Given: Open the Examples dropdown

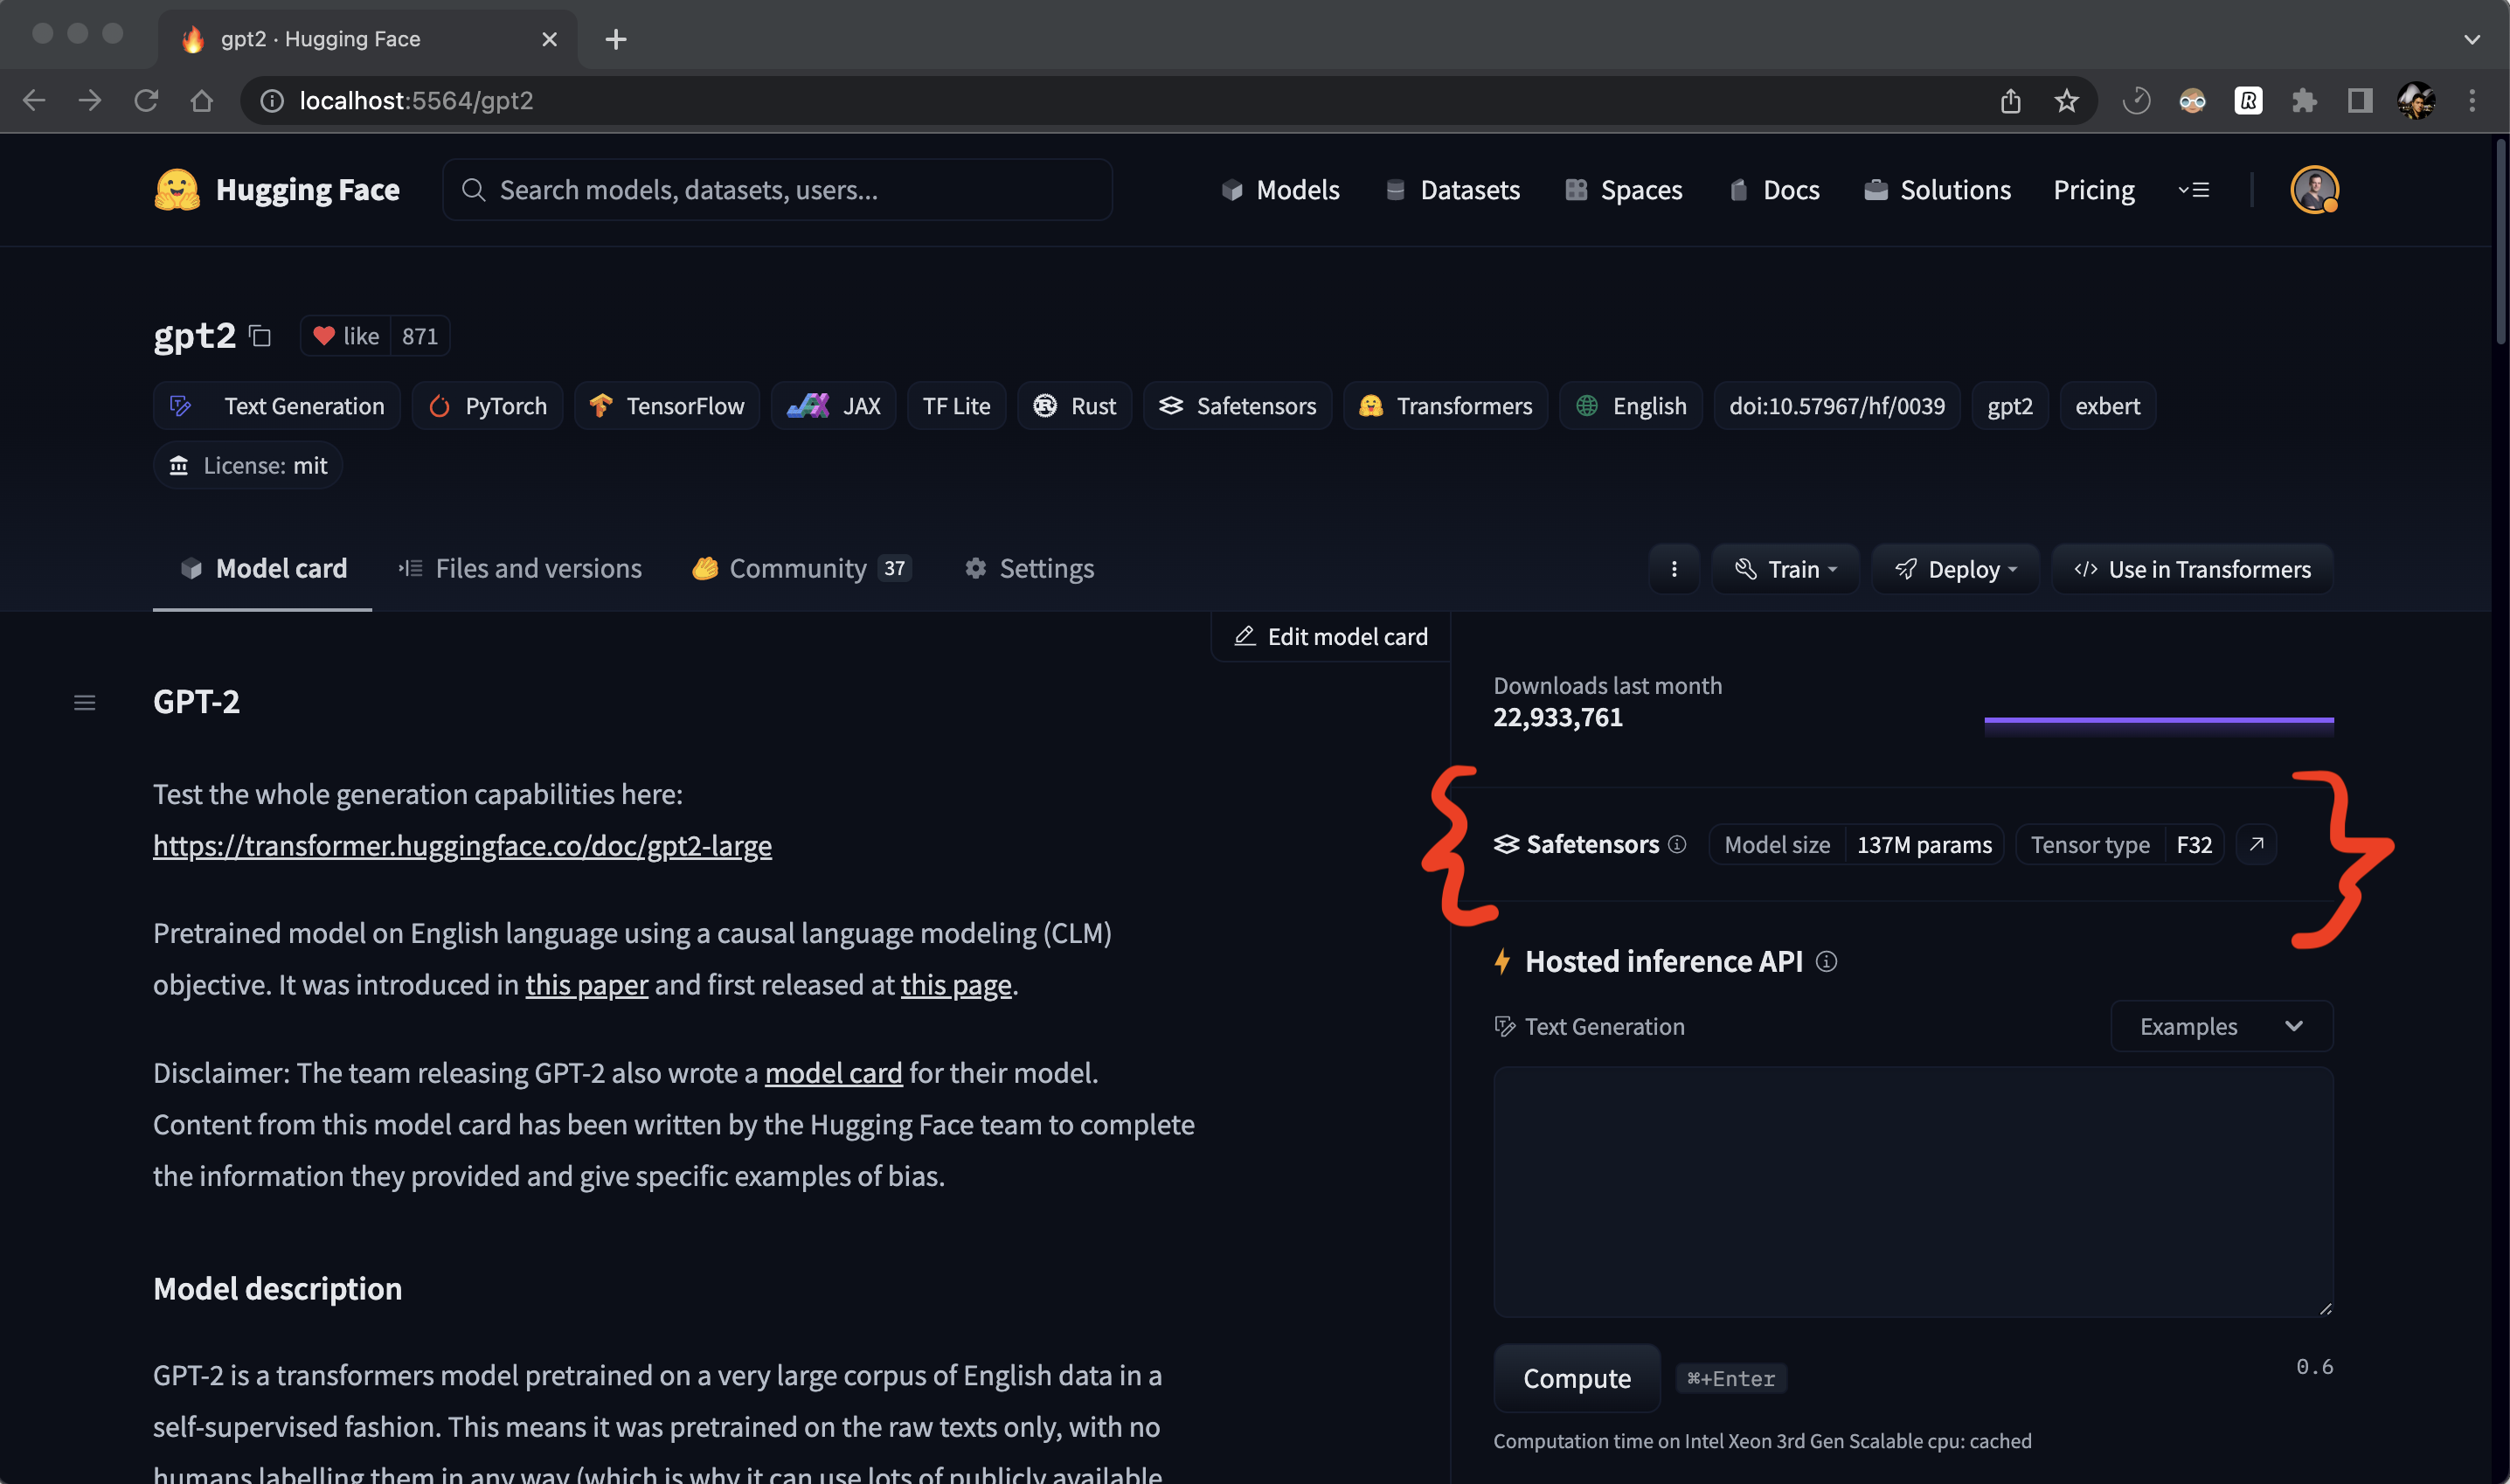Looking at the screenshot, I should coord(2221,1026).
